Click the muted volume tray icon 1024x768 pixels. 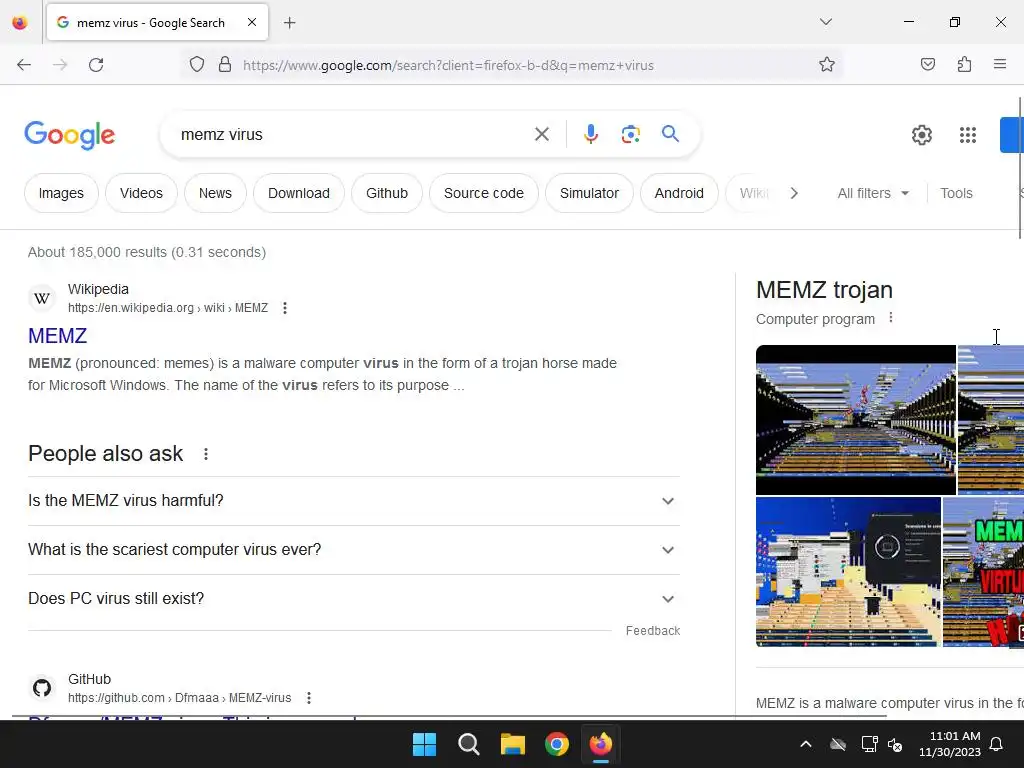pyautogui.click(x=895, y=744)
